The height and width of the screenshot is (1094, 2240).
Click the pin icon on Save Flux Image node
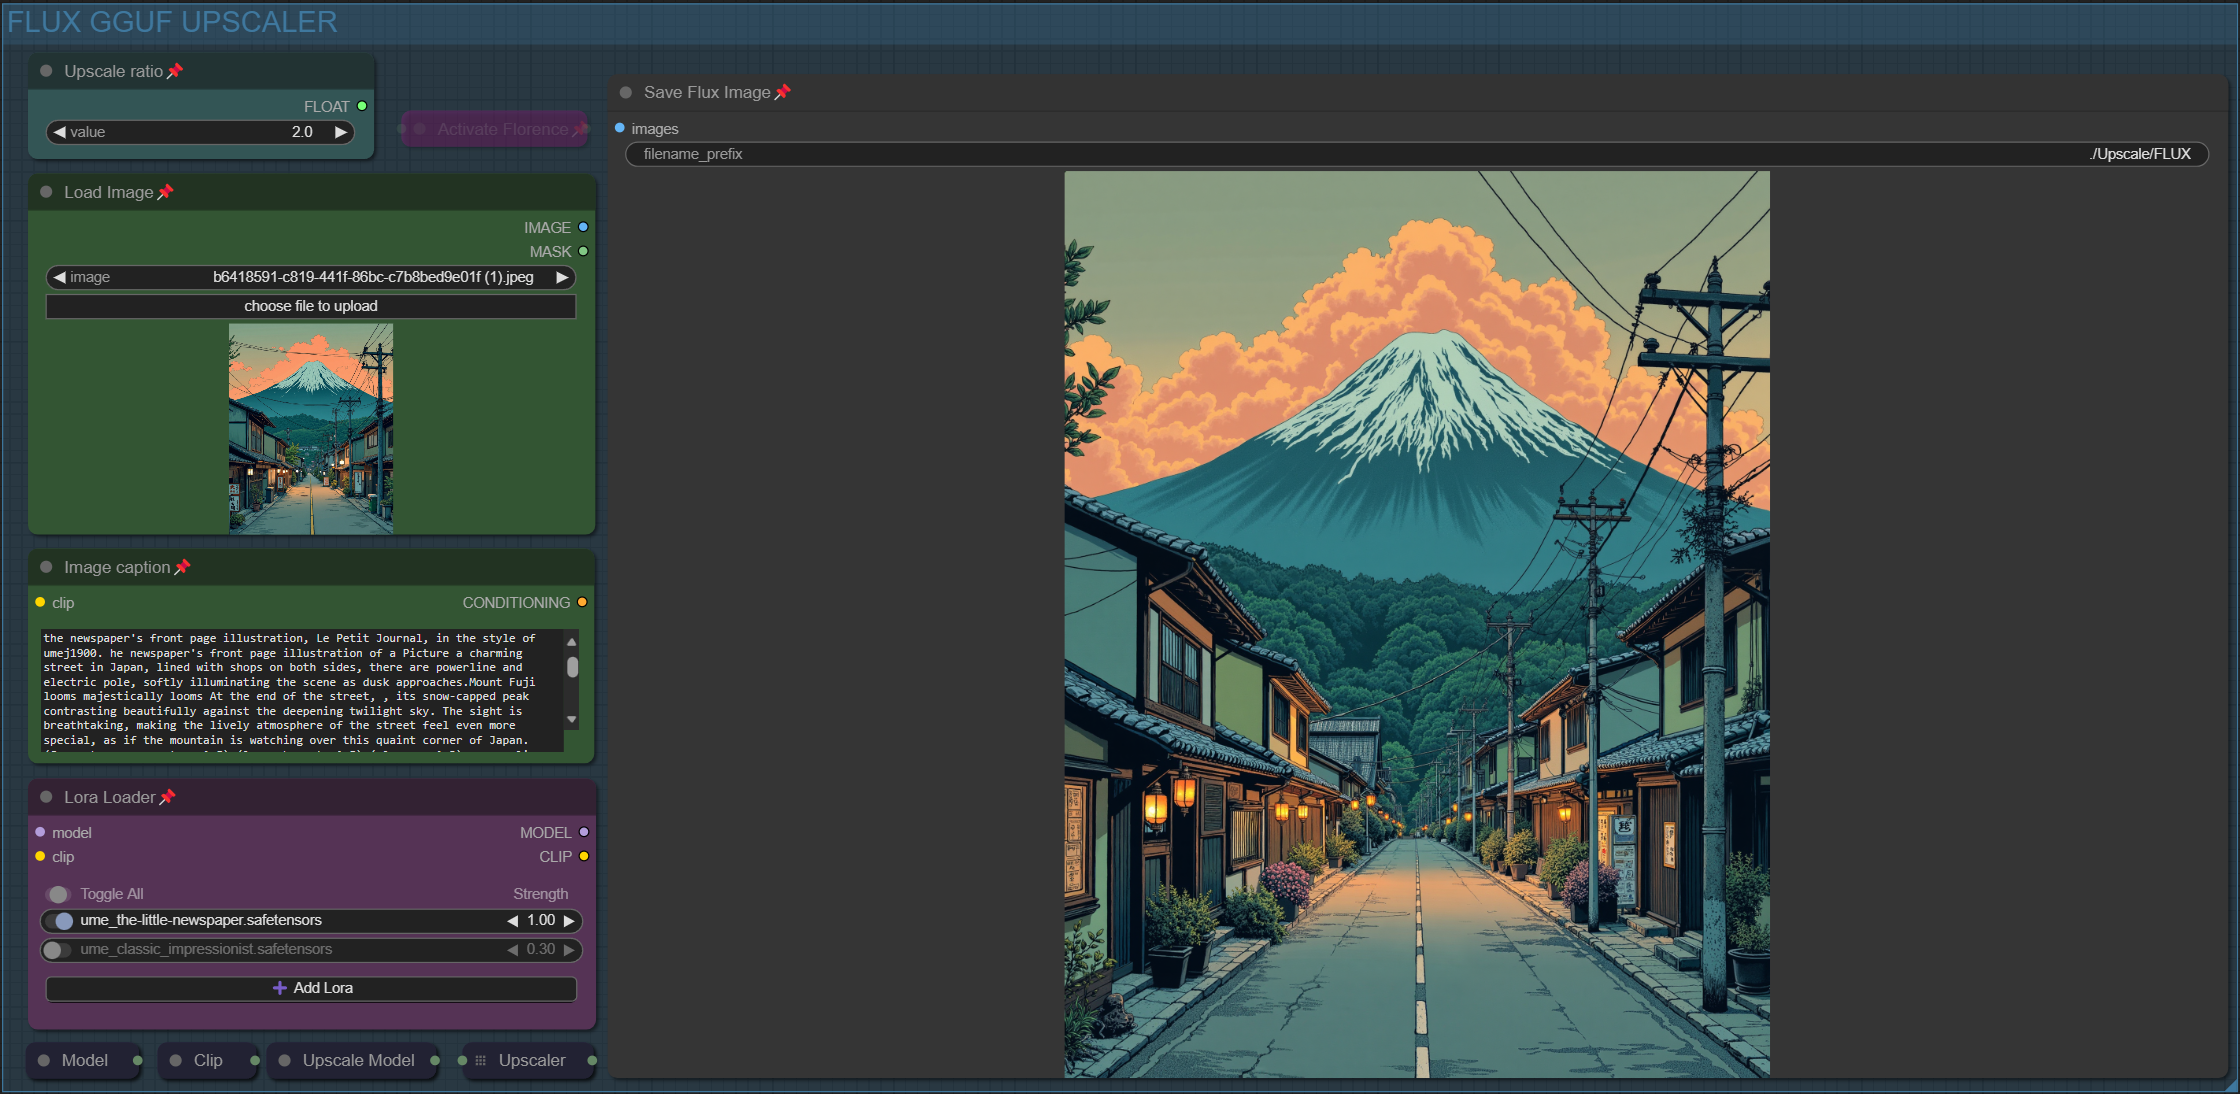click(x=783, y=92)
